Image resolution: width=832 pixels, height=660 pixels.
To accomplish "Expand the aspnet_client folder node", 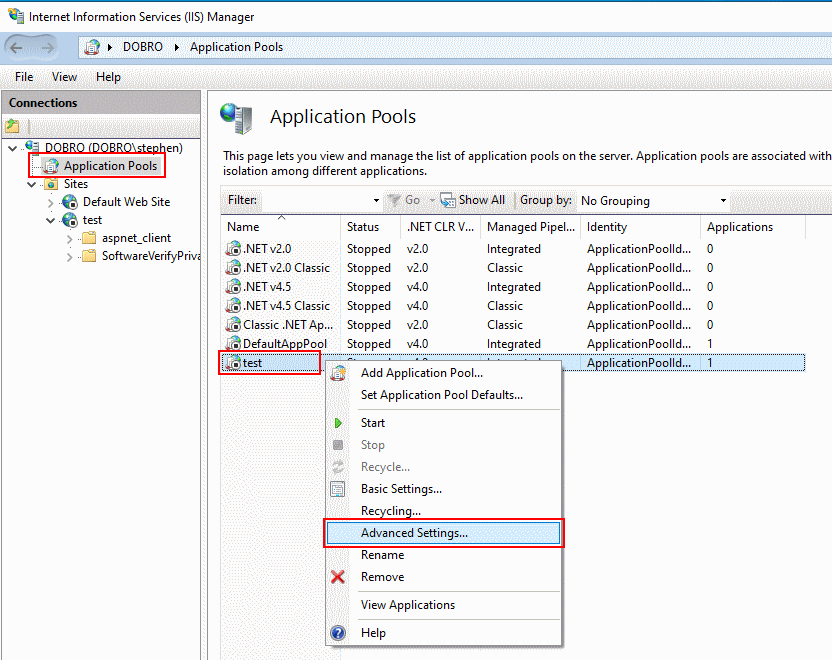I will pyautogui.click(x=70, y=239).
